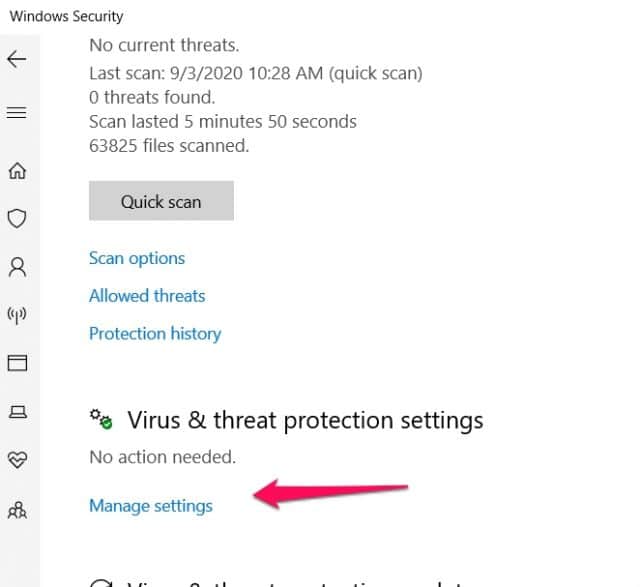Image resolution: width=640 pixels, height=587 pixels.
Task: Open Family options people icon
Action: tap(17, 509)
